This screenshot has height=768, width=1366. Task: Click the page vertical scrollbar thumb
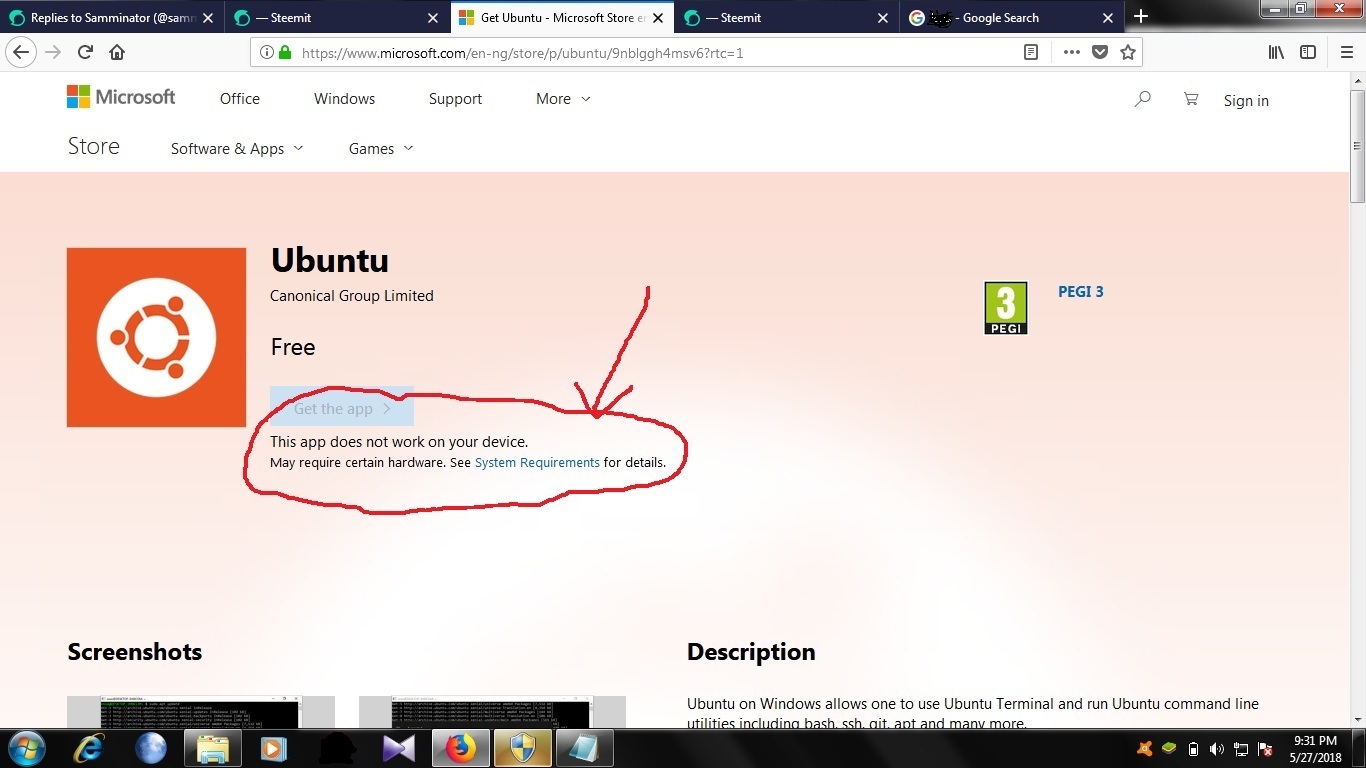pos(1357,145)
